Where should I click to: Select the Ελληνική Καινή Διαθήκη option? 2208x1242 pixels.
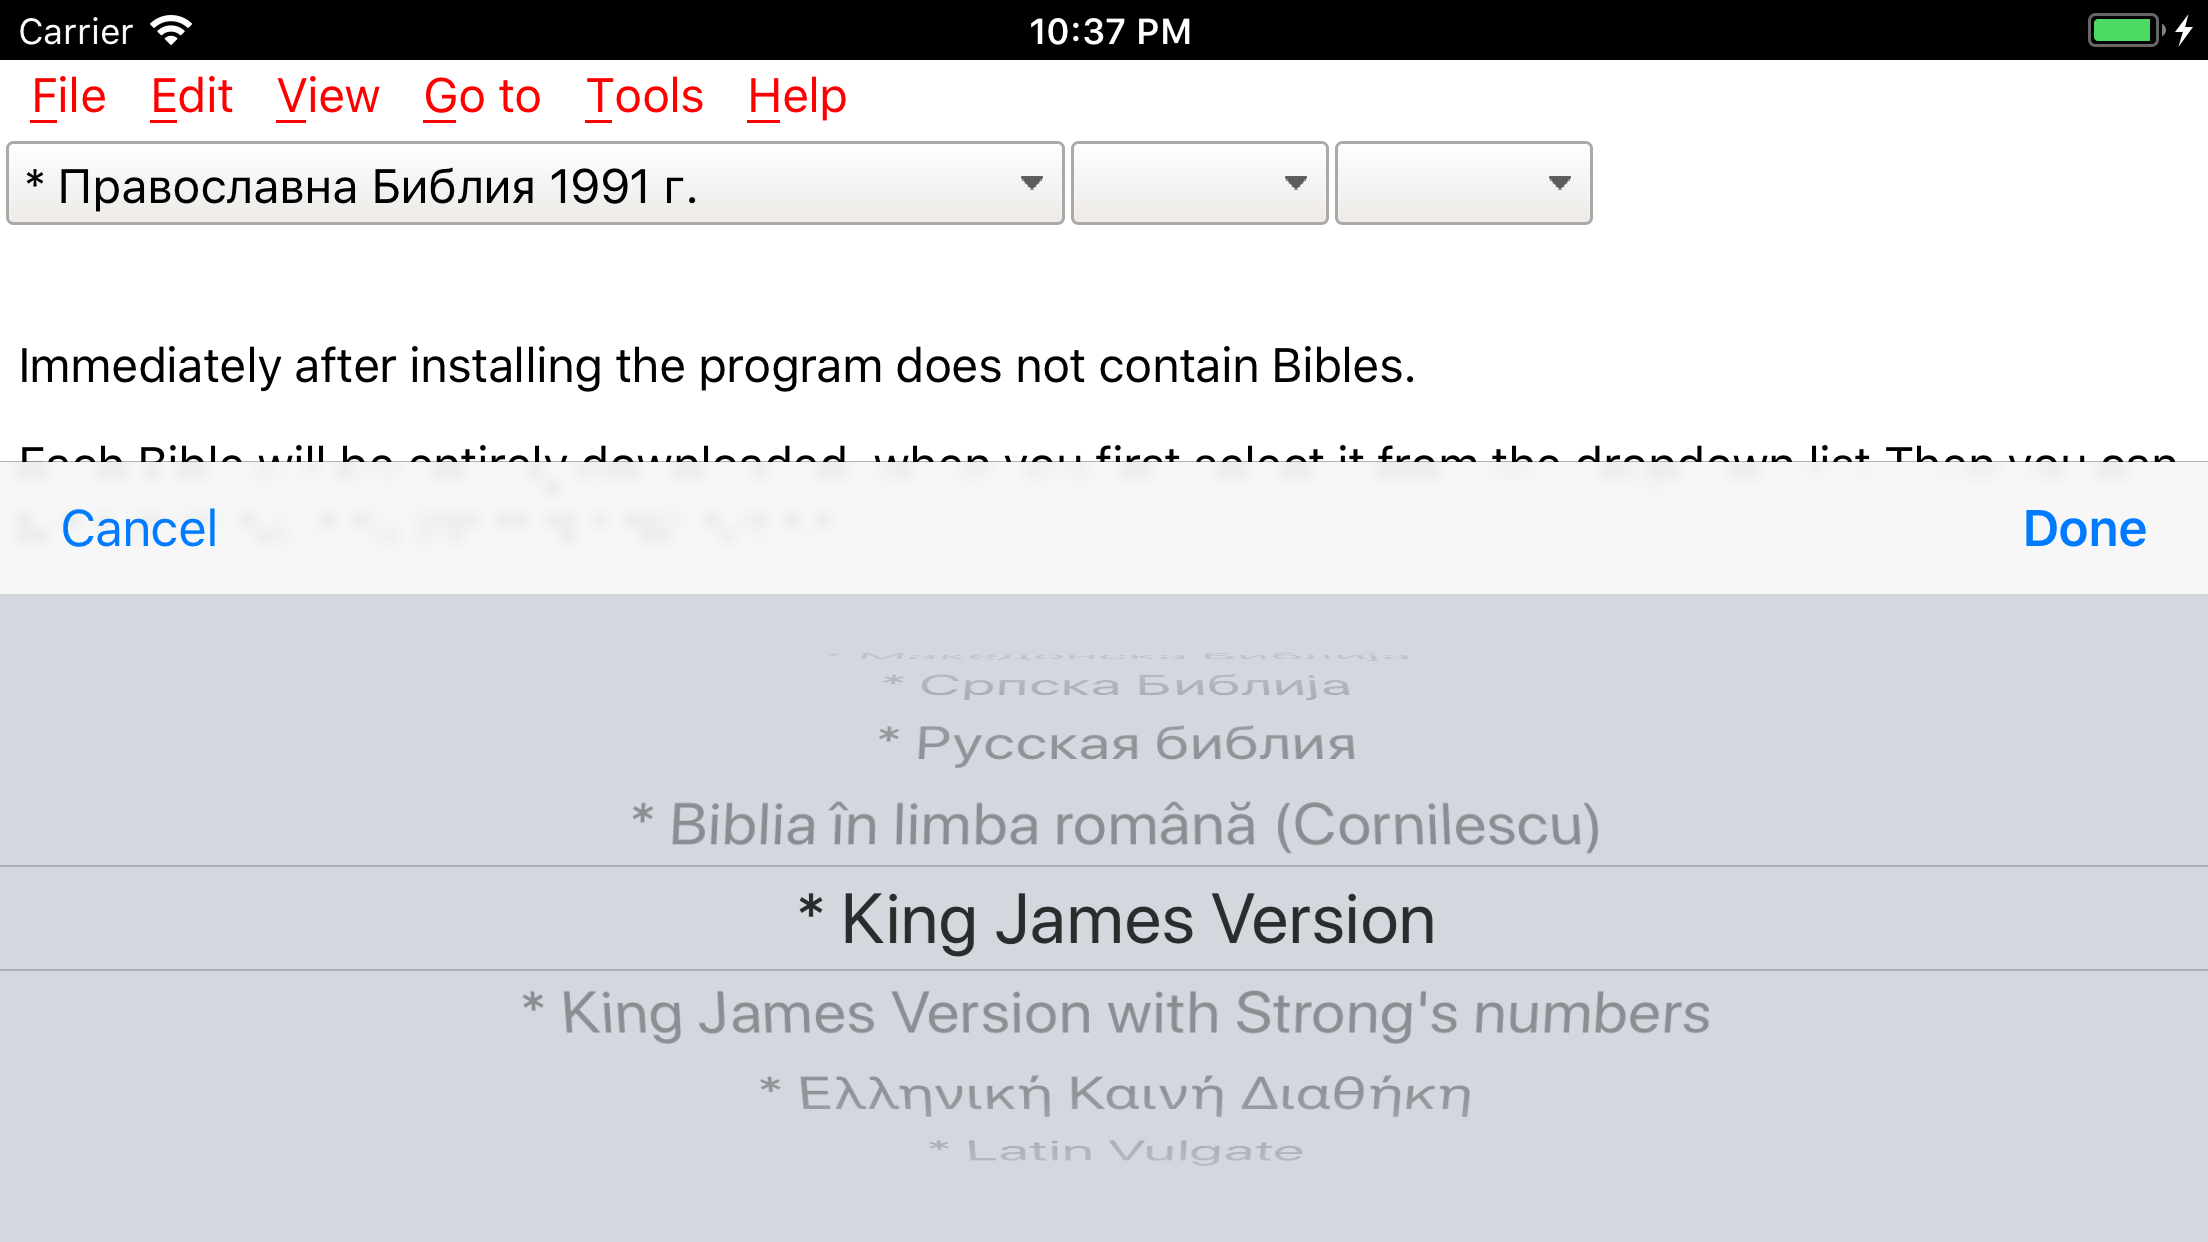coord(1116,1093)
